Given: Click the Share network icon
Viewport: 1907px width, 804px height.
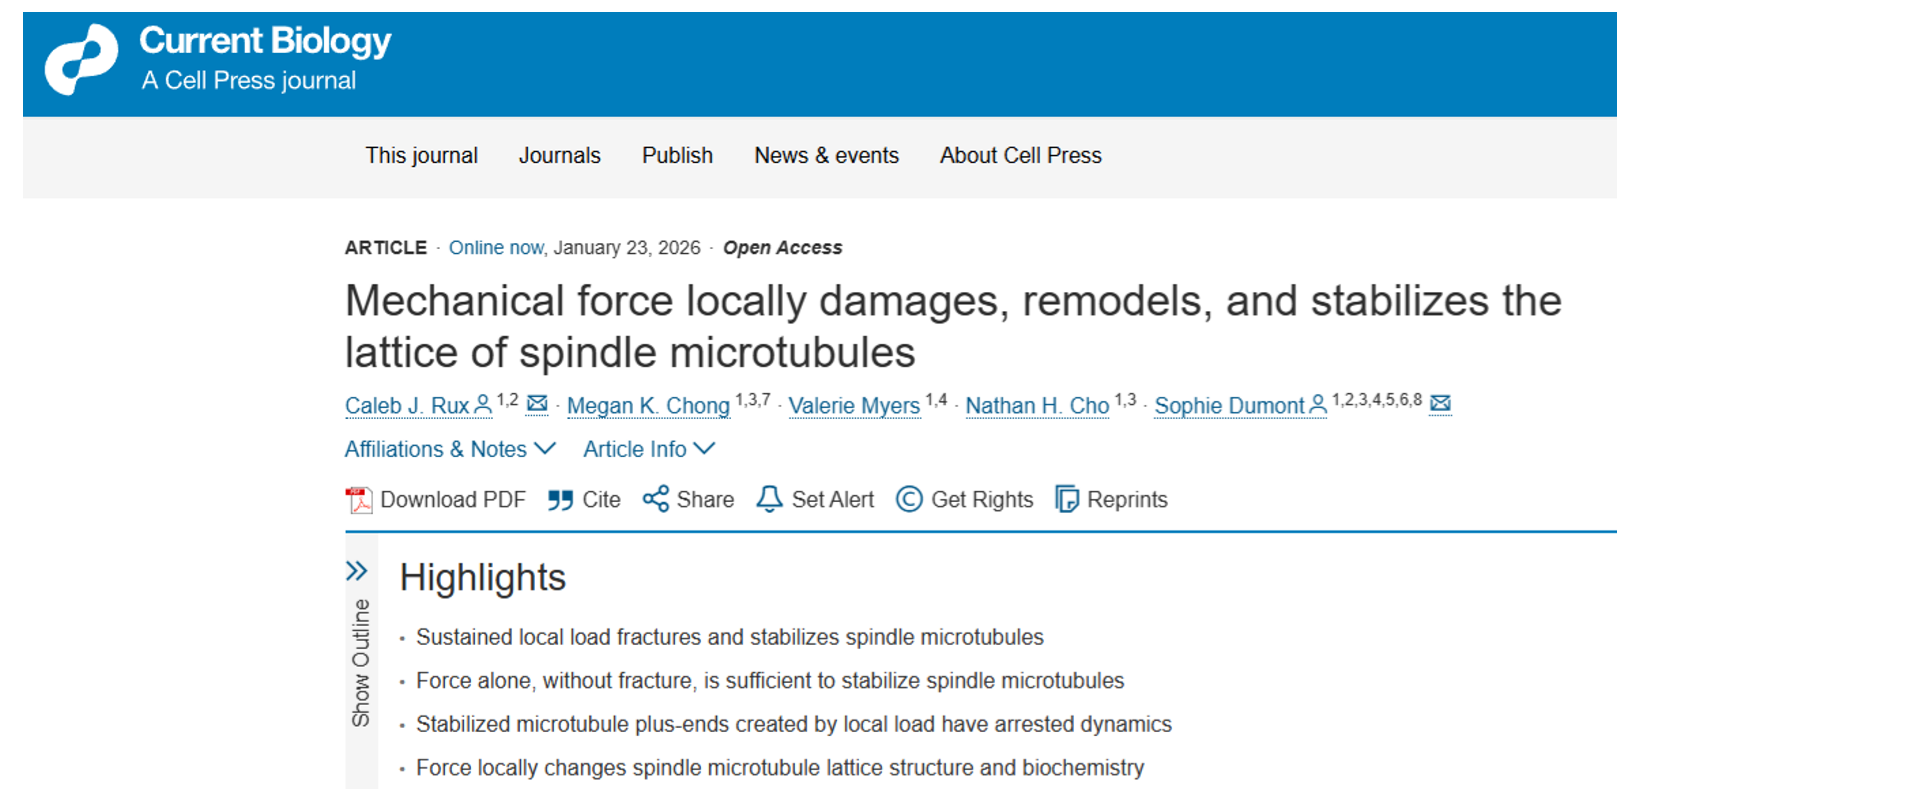Looking at the screenshot, I should click(656, 499).
